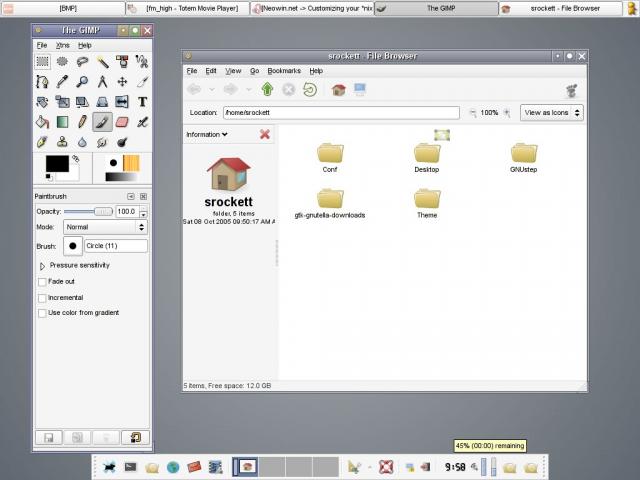
Task: Toggle the Incremental checkbox
Action: tap(42, 298)
